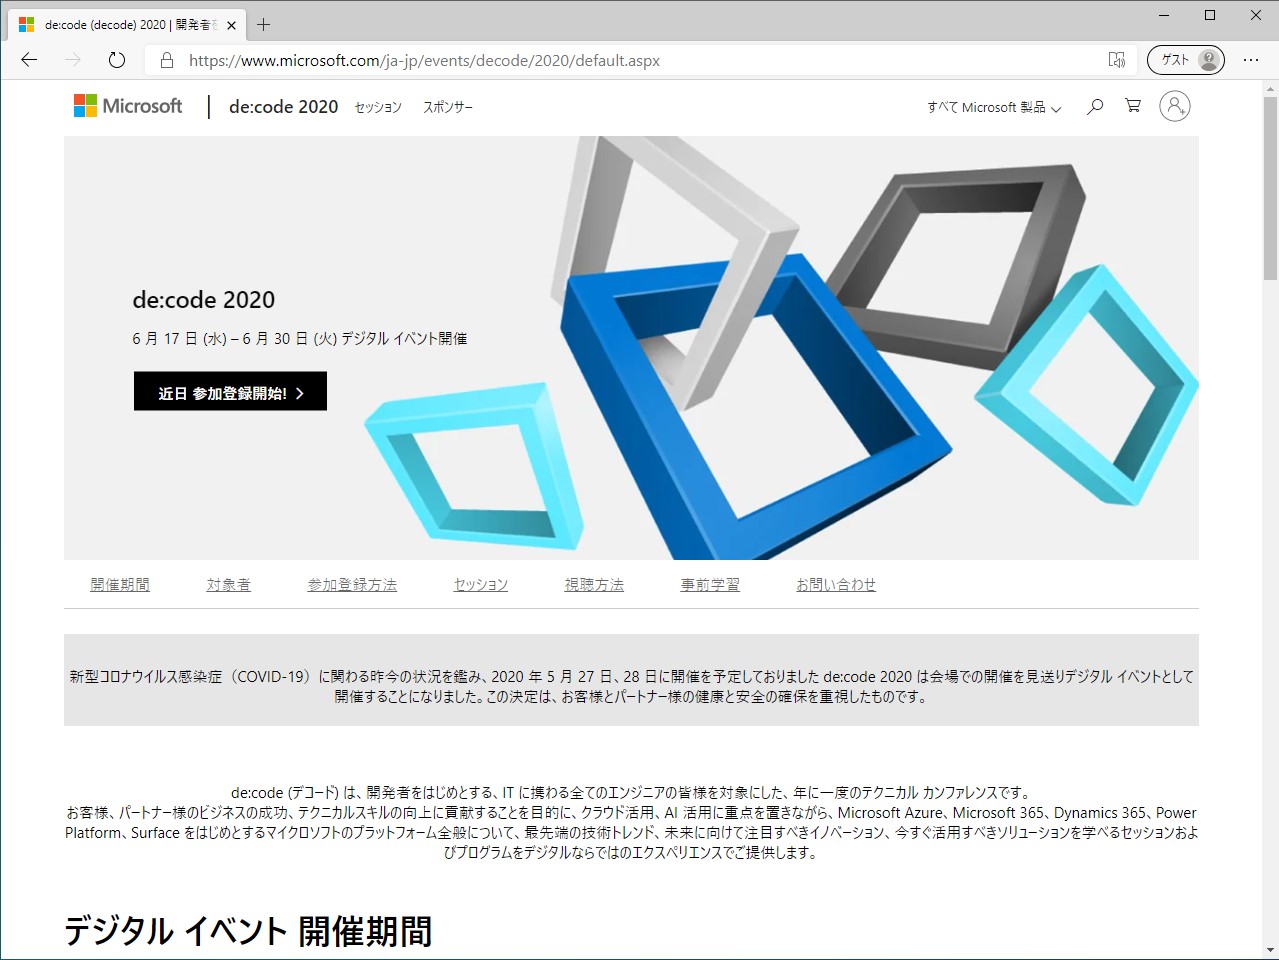
Task: Open the 対象者 navigation link
Action: pyautogui.click(x=228, y=584)
